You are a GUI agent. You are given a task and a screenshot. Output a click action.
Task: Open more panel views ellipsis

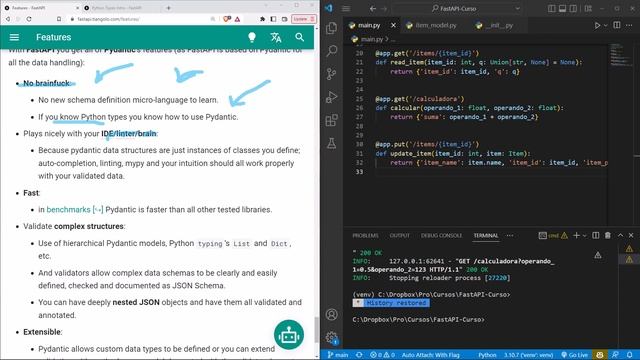[510, 236]
